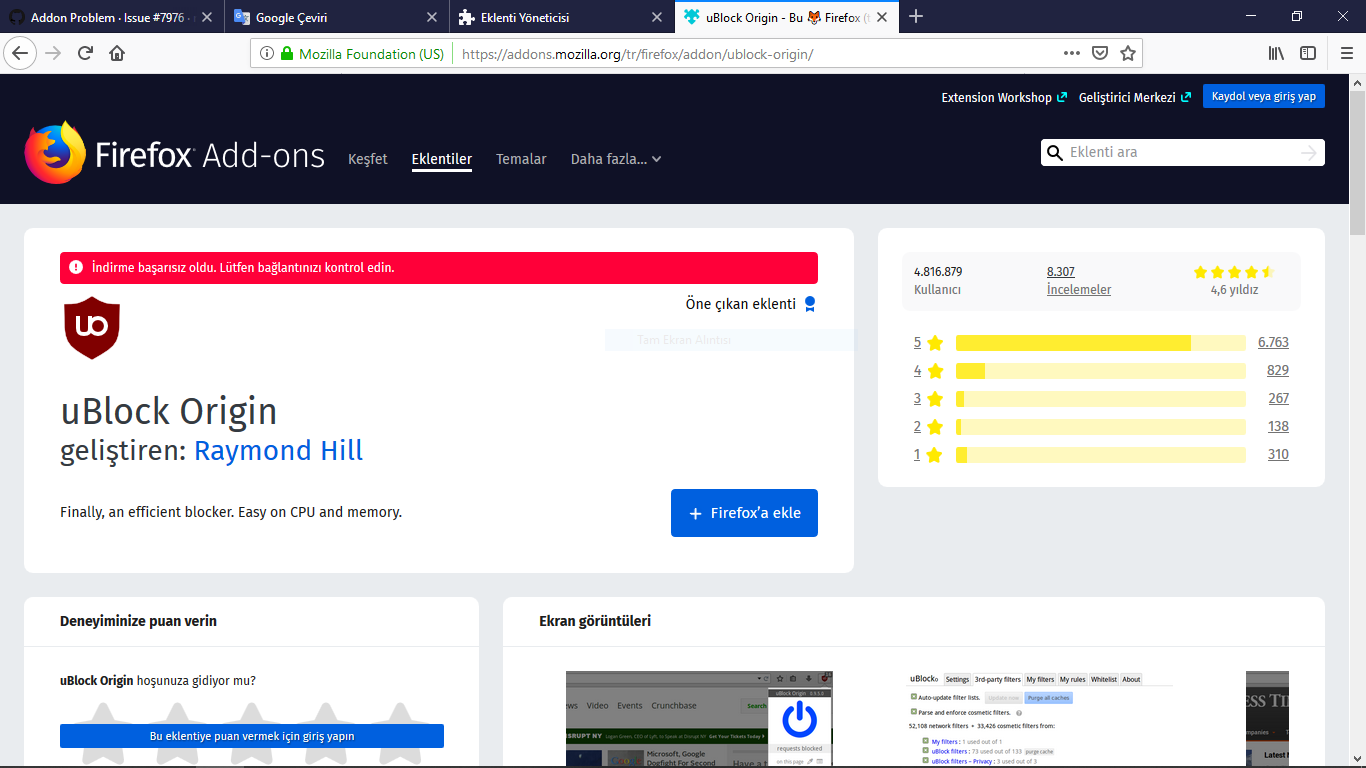Click the Back navigation arrow
The width and height of the screenshot is (1366, 768).
click(20, 53)
